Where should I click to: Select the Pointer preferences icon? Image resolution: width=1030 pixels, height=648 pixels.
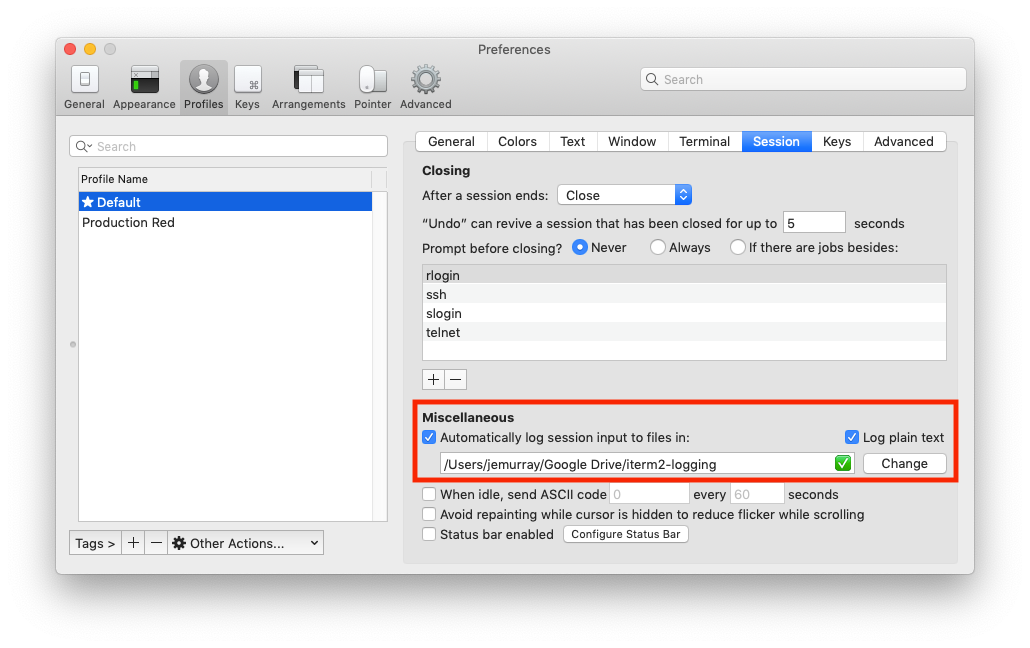coord(372,86)
